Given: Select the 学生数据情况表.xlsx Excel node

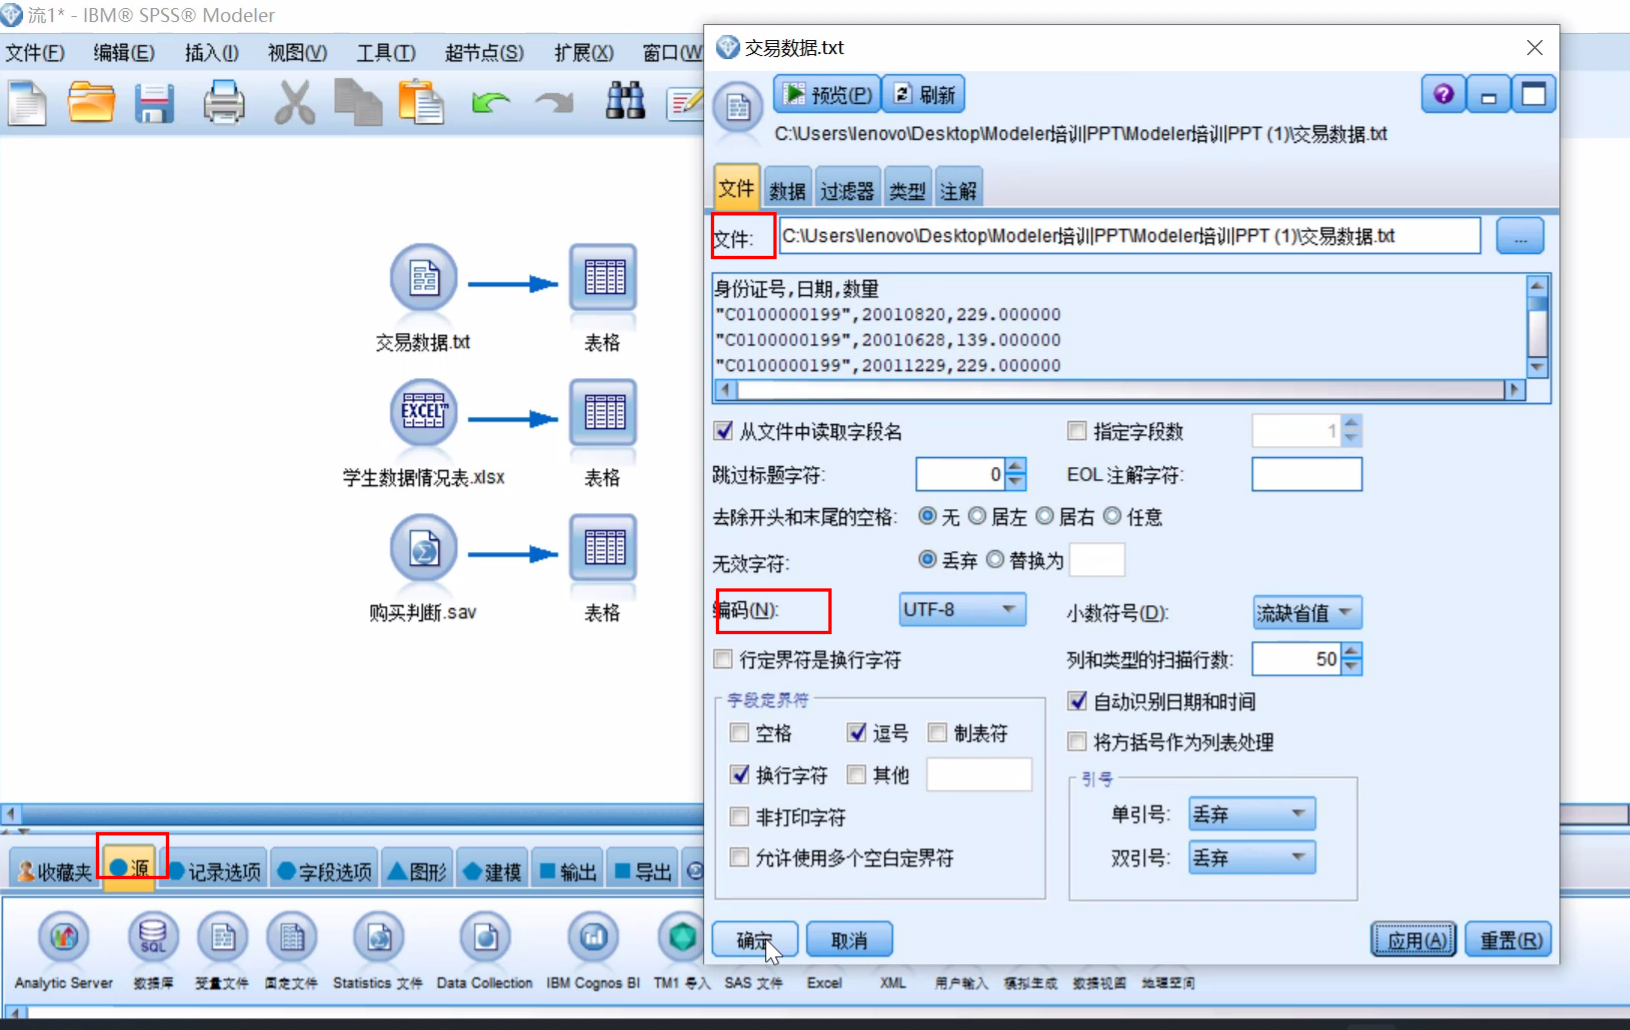Looking at the screenshot, I should [423, 413].
